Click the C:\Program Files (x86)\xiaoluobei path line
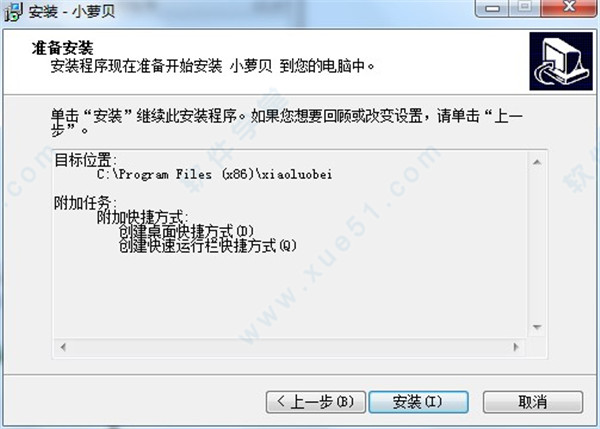Image resolution: width=600 pixels, height=429 pixels. pos(214,175)
